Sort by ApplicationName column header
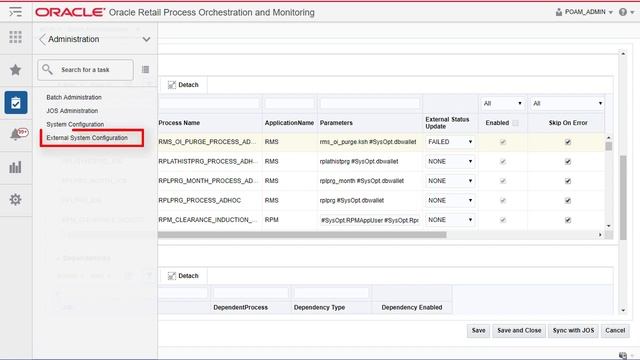The image size is (640, 360). tap(289, 123)
